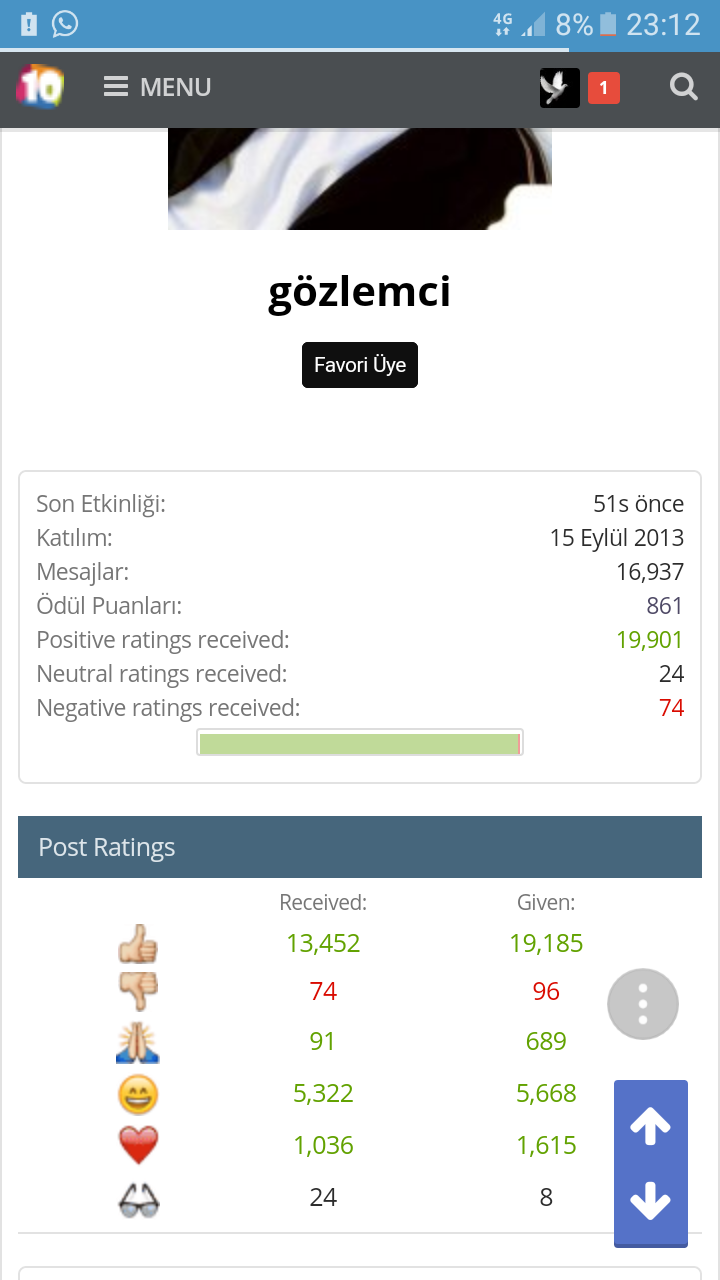Viewport: 720px width, 1280px height.
Task: Click the grinning face rating icon
Action: click(x=138, y=1094)
